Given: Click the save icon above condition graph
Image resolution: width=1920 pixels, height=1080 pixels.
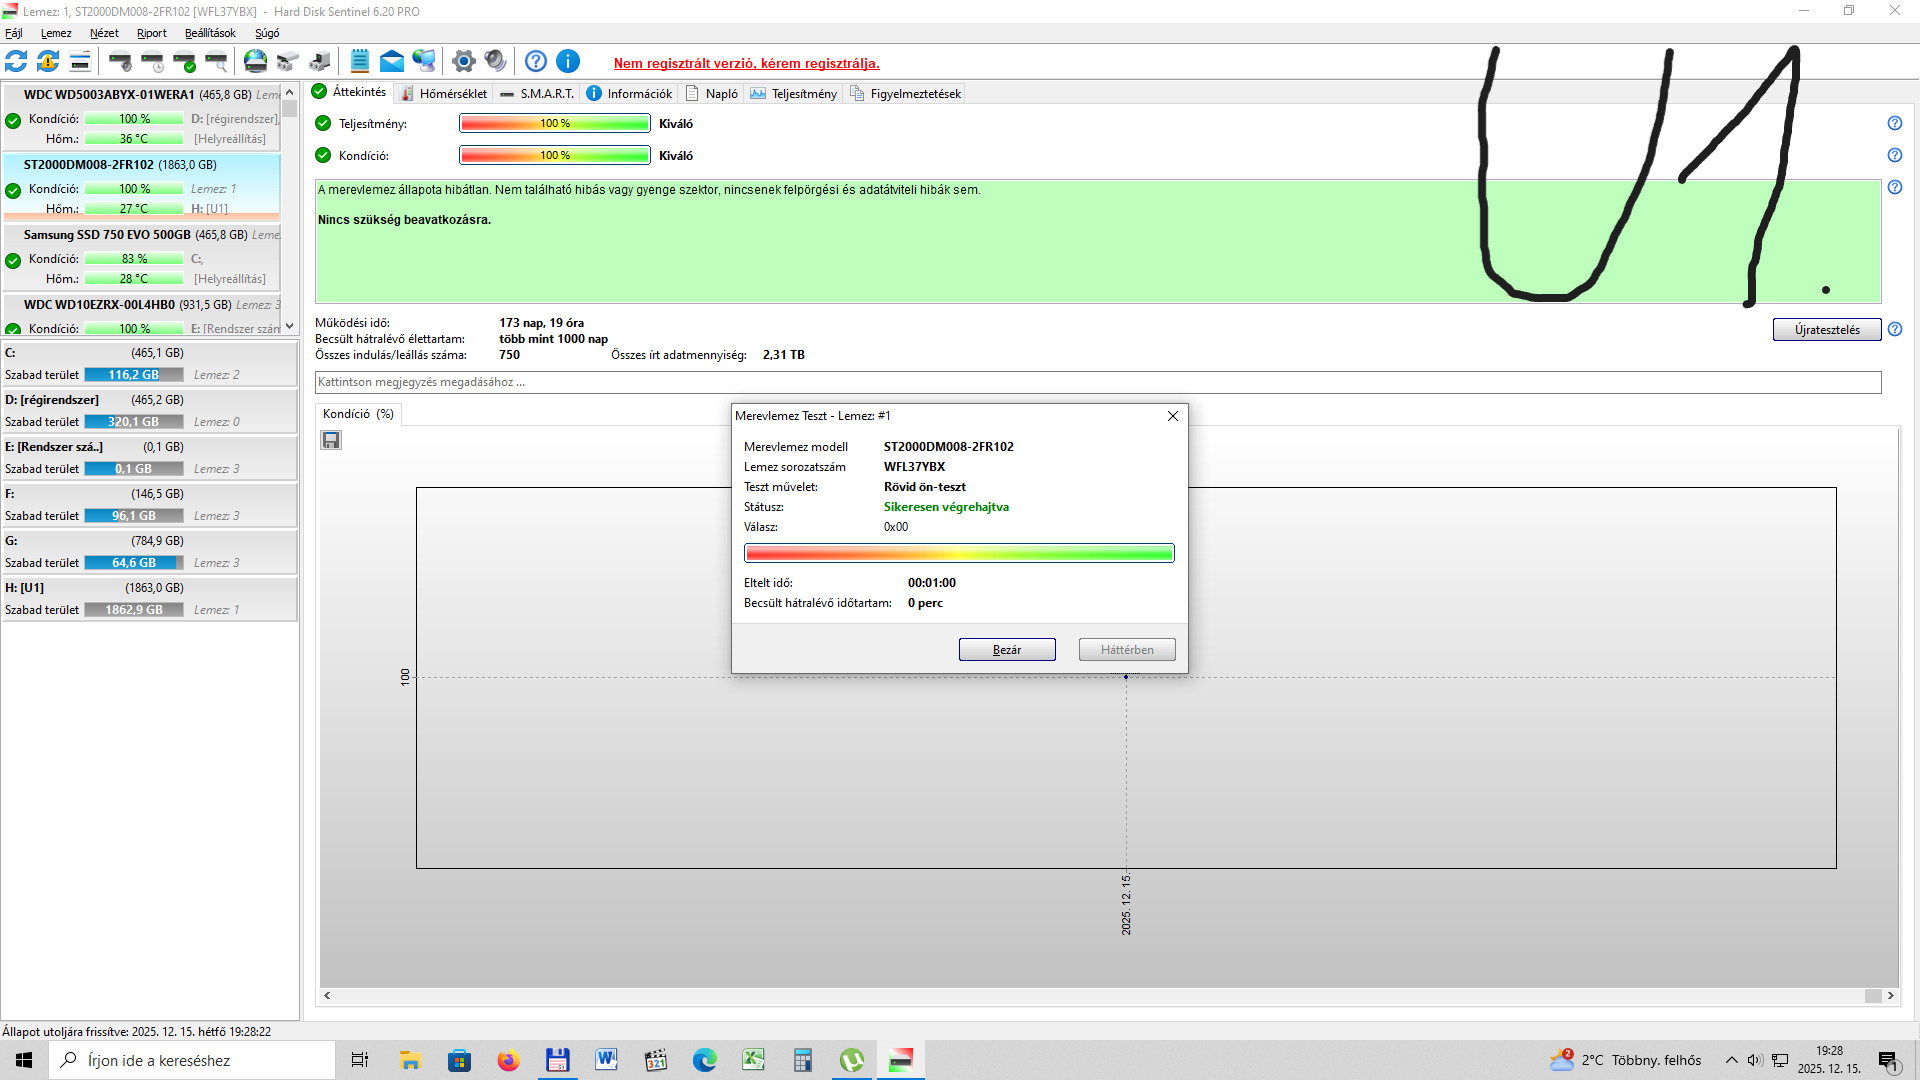Looking at the screenshot, I should click(x=331, y=440).
